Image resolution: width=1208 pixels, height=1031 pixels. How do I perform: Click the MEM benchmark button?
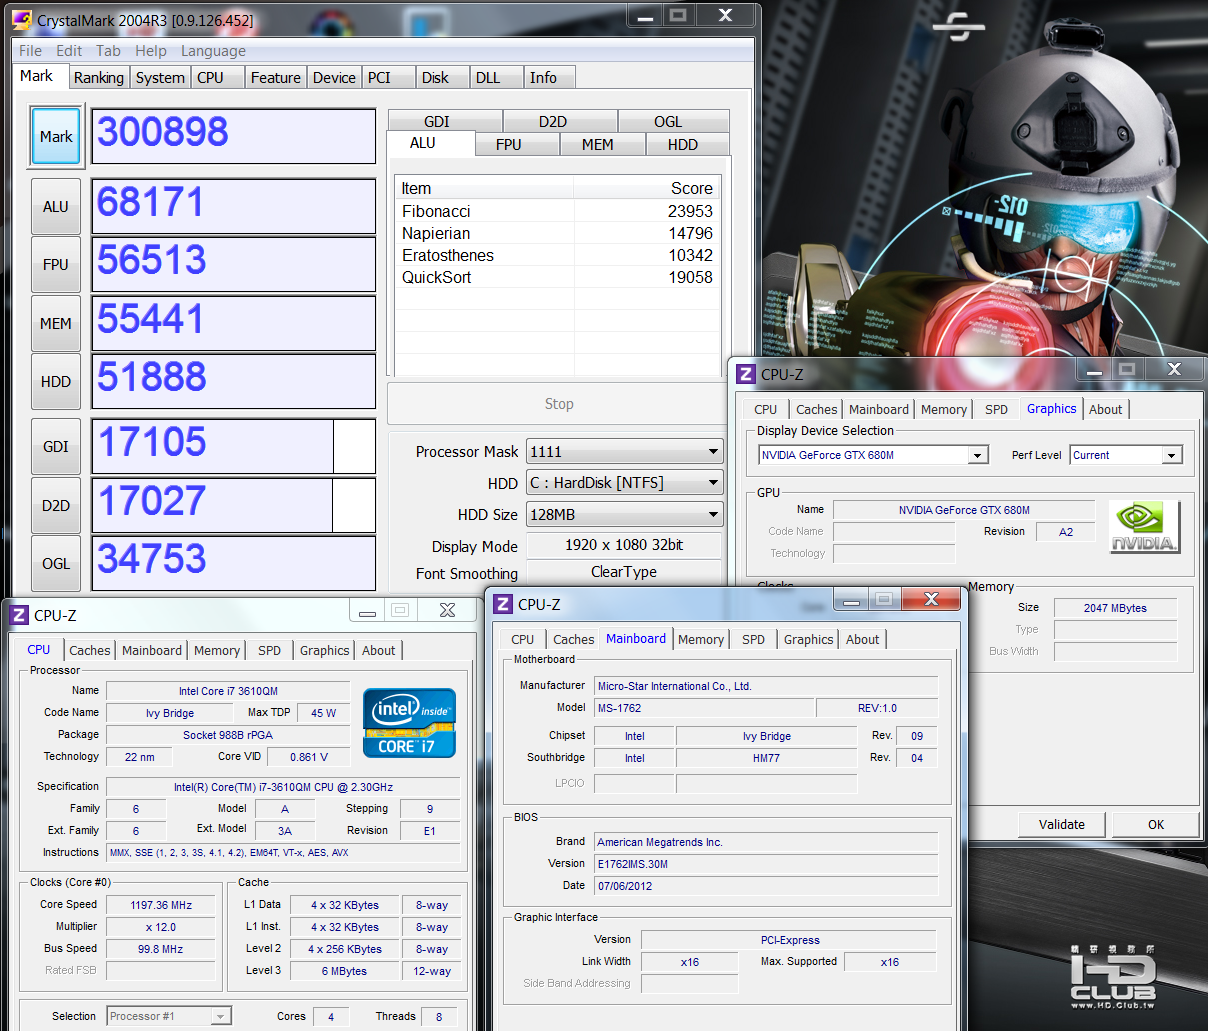(x=56, y=323)
